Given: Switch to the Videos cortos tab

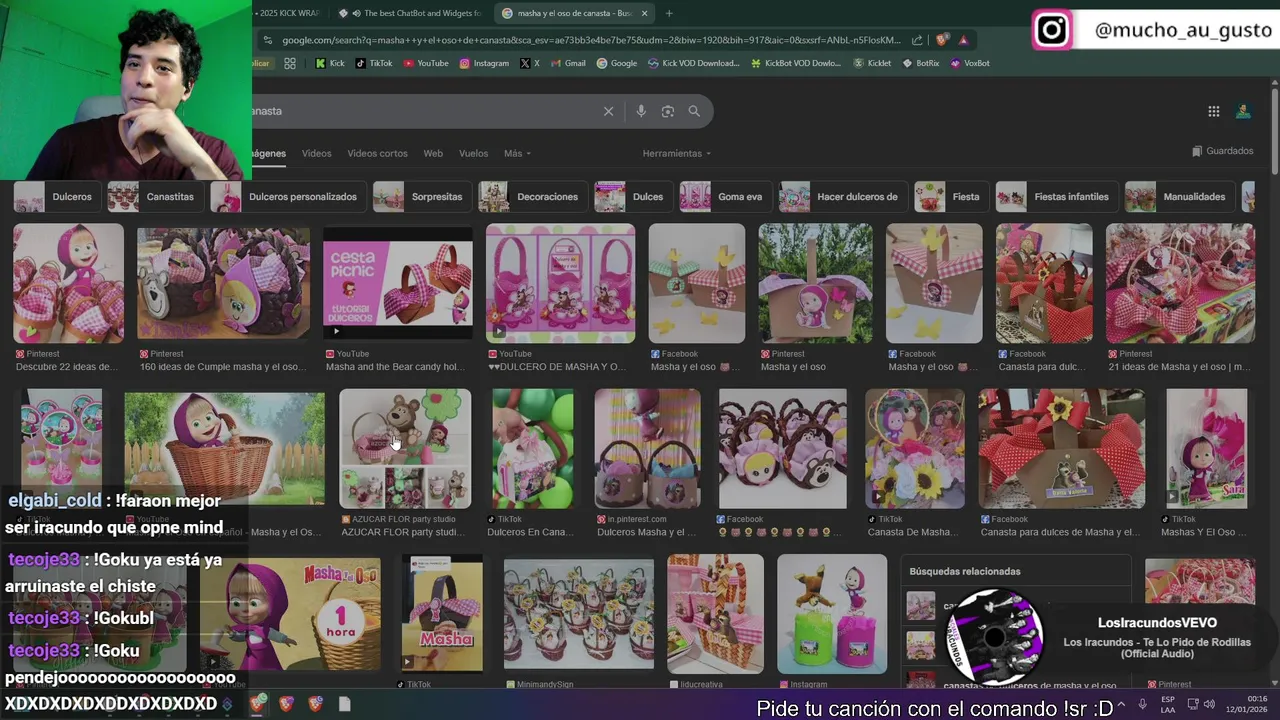Looking at the screenshot, I should (x=377, y=153).
